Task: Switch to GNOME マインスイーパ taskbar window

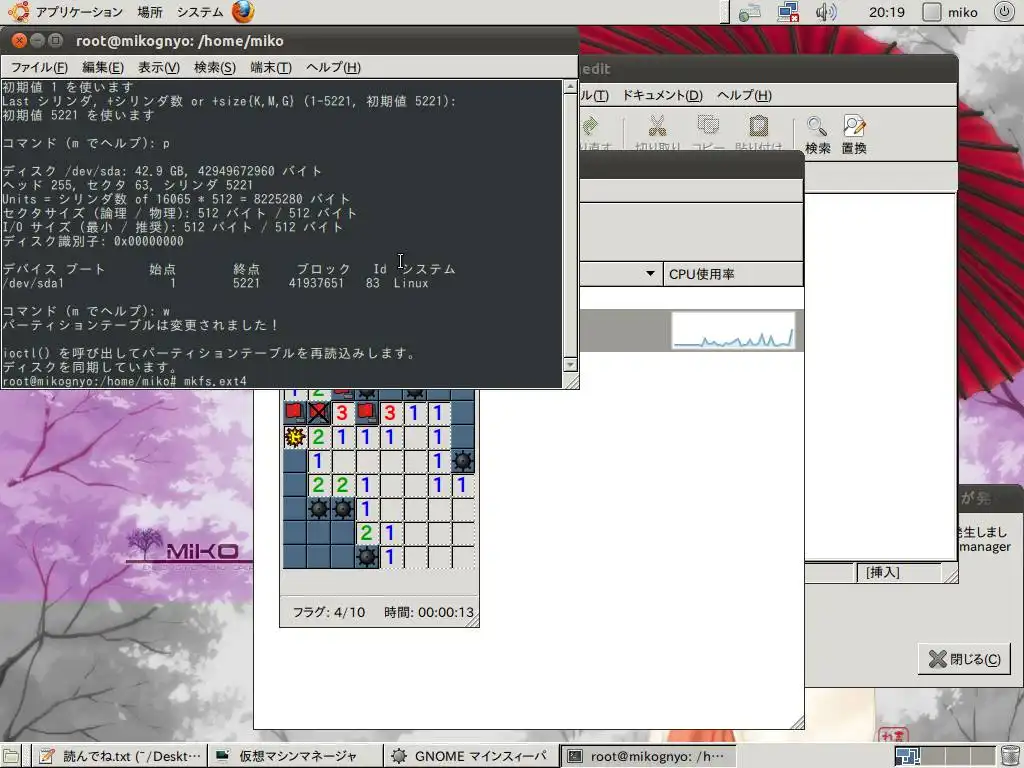Action: 471,756
